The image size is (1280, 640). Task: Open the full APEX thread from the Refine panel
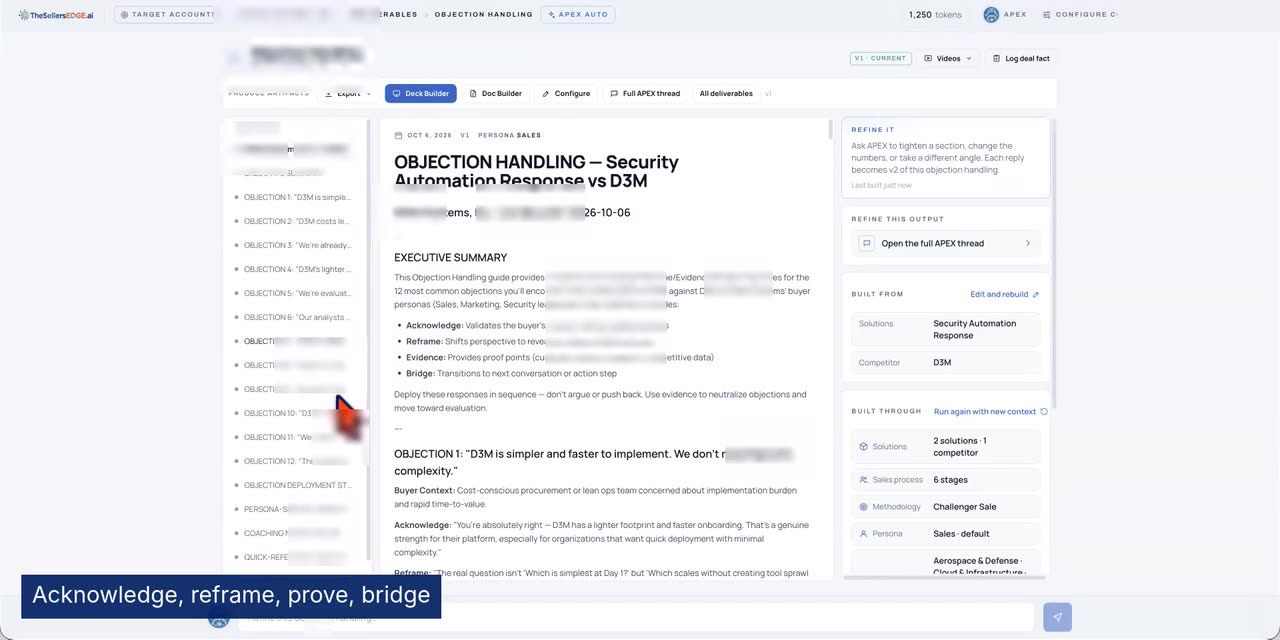(945, 243)
